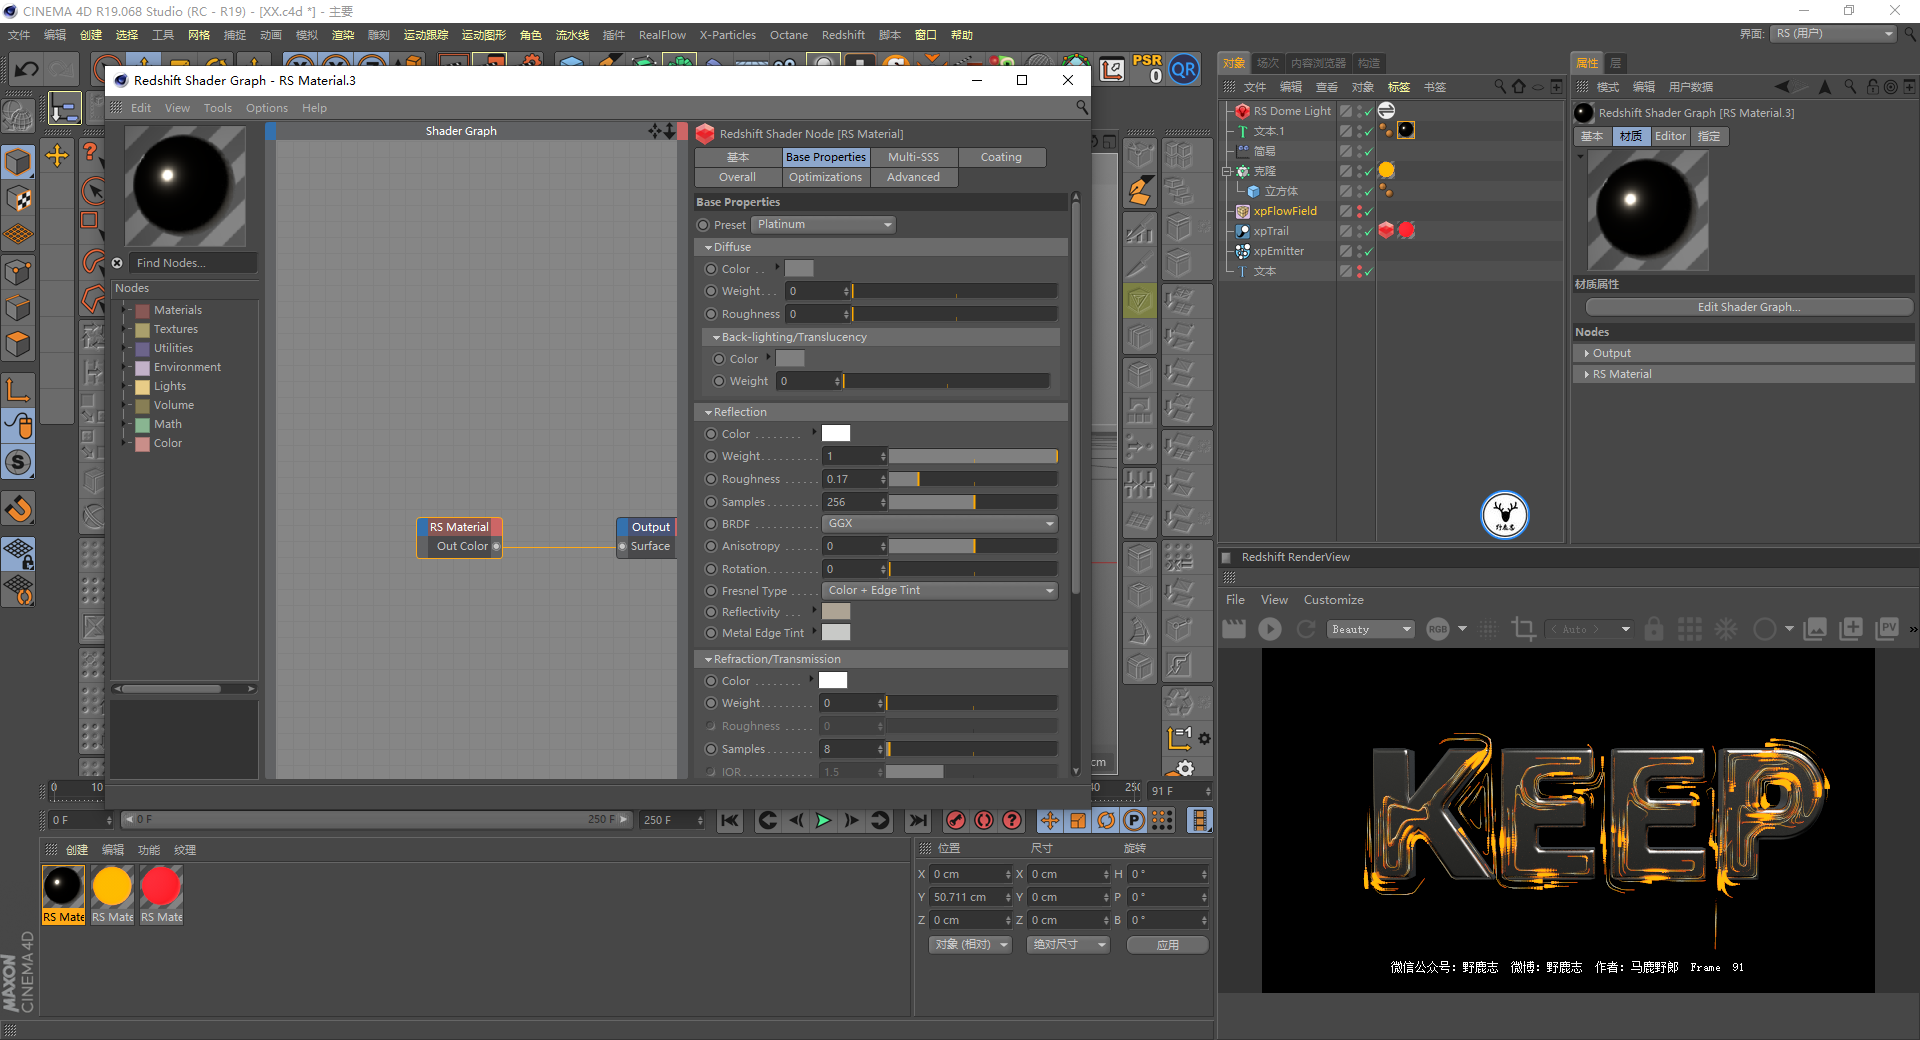Screen dimensions: 1920x1040
Task: Toggle the Preset animation circle
Action: click(x=703, y=225)
